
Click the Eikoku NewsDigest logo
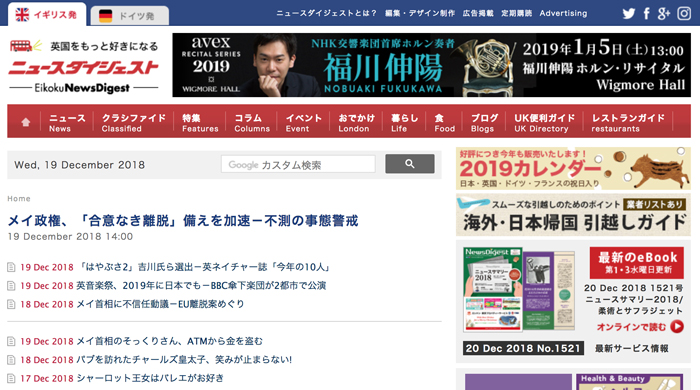83,66
